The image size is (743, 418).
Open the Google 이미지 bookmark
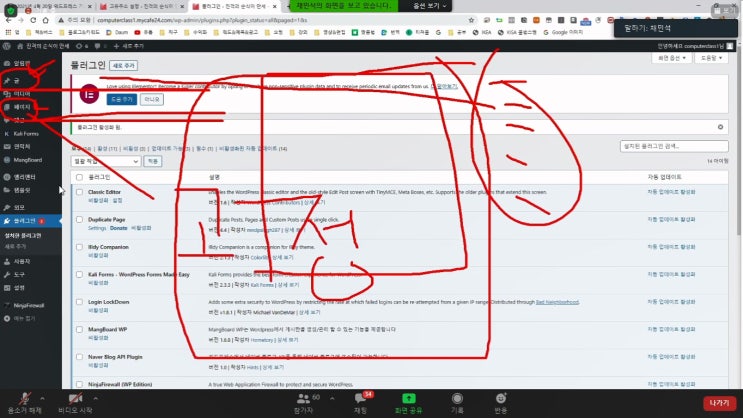click(563, 32)
